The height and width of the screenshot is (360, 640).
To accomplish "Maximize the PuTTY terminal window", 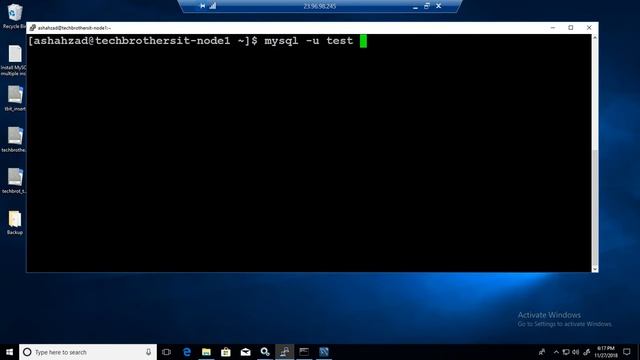I will click(x=571, y=28).
